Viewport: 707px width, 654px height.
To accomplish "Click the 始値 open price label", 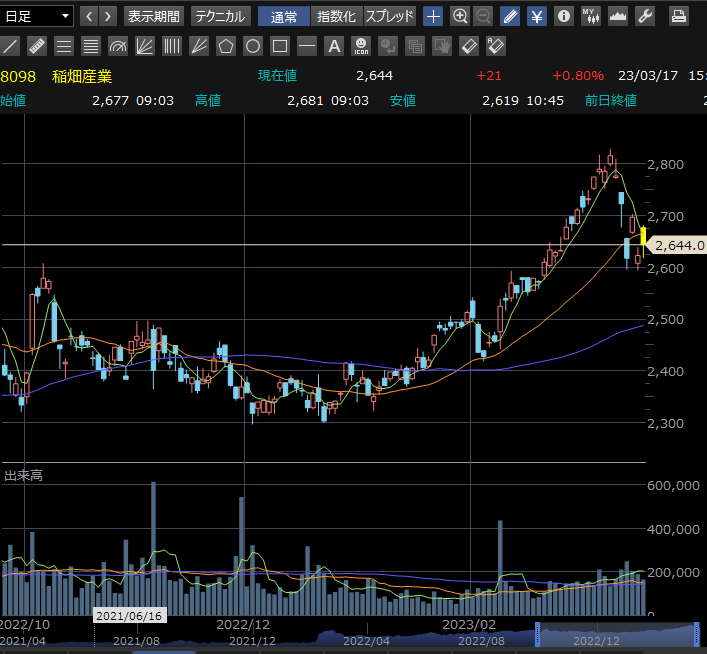I will [13, 100].
